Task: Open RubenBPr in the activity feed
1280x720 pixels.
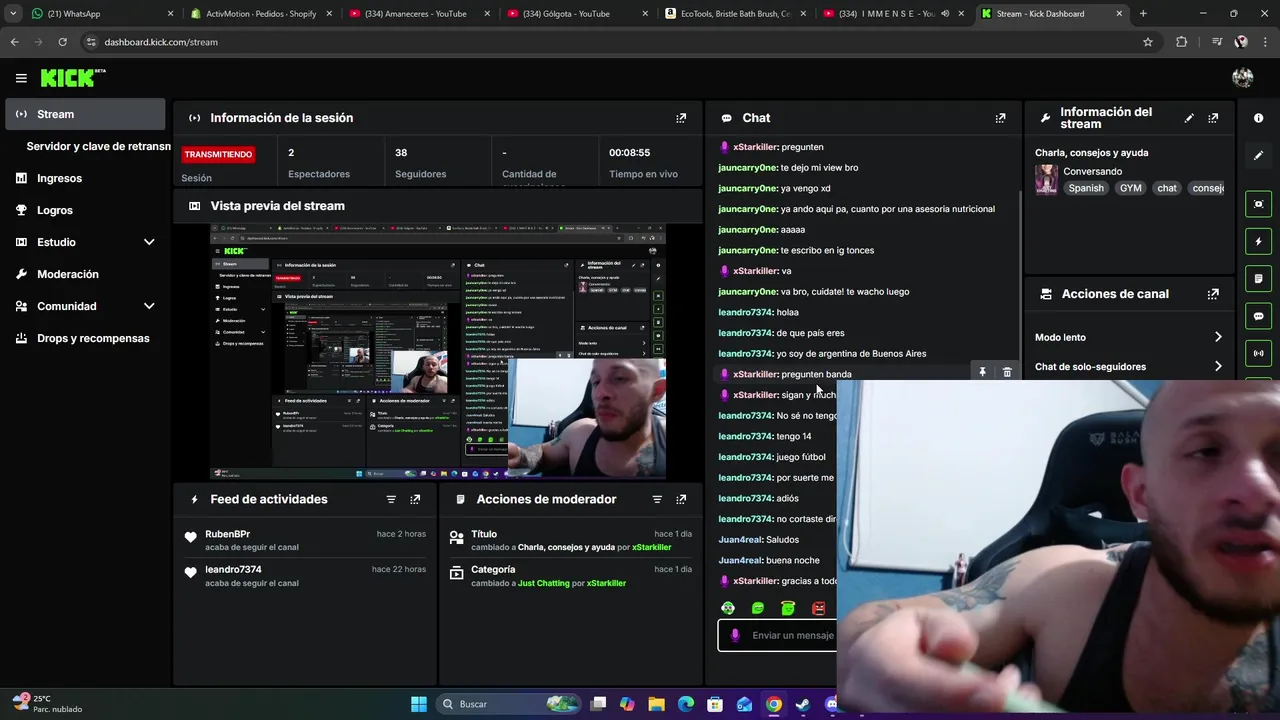Action: point(227,534)
